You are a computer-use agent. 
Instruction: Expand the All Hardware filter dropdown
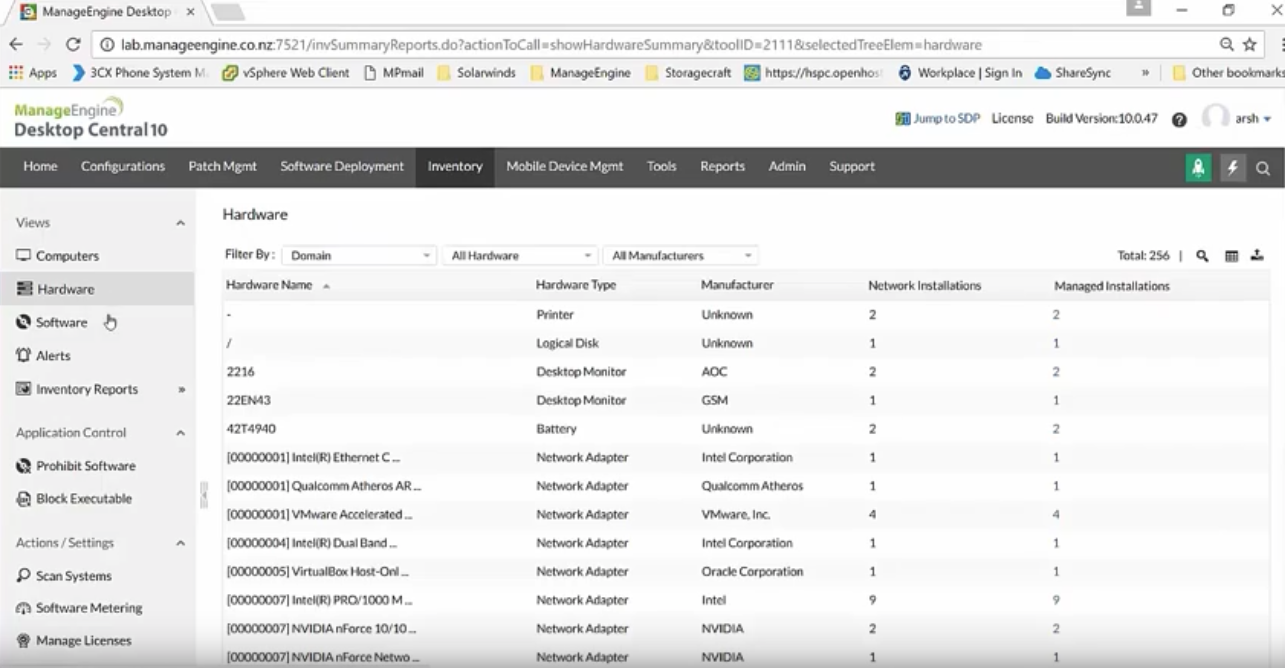click(x=519, y=256)
